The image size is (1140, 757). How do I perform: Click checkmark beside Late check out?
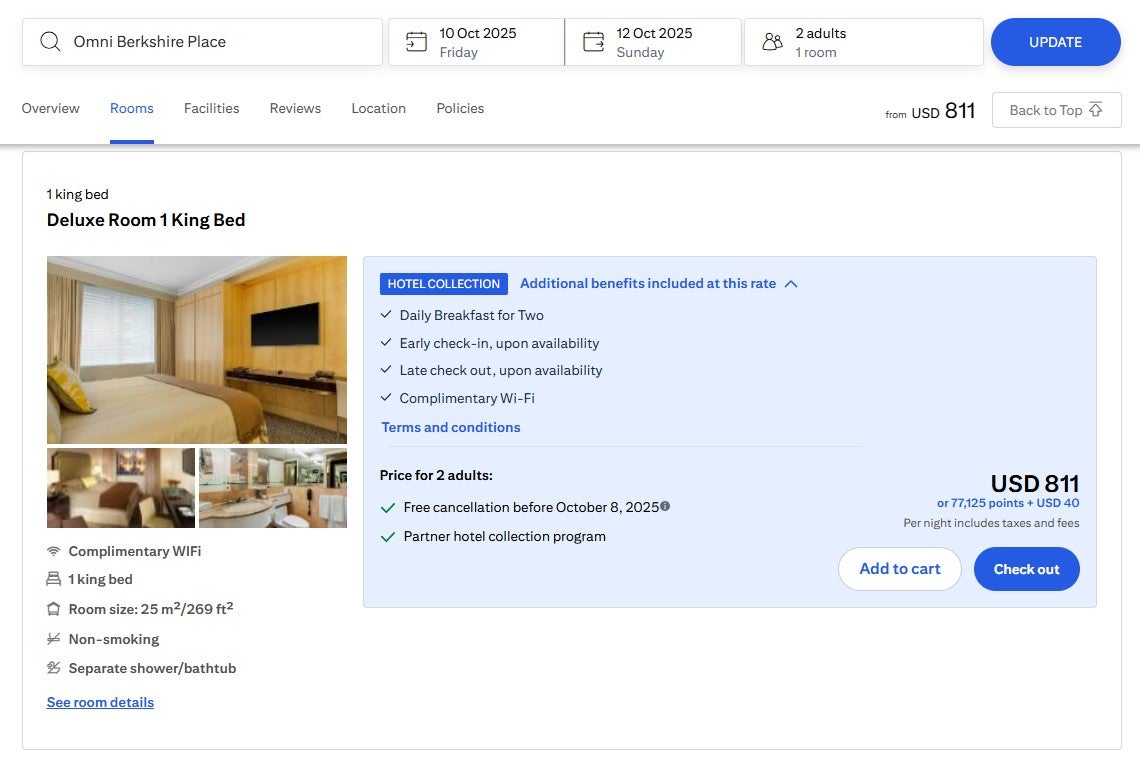coord(386,369)
